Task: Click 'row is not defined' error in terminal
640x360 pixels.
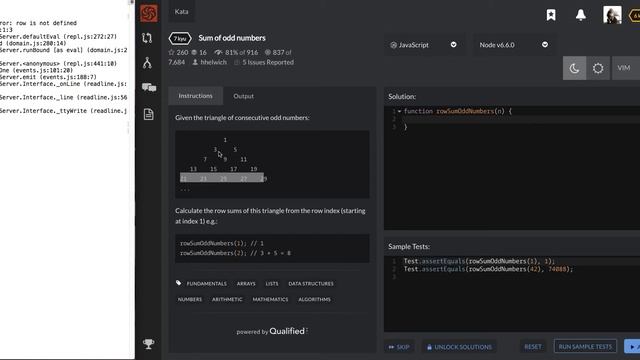Action: (x=46, y=23)
